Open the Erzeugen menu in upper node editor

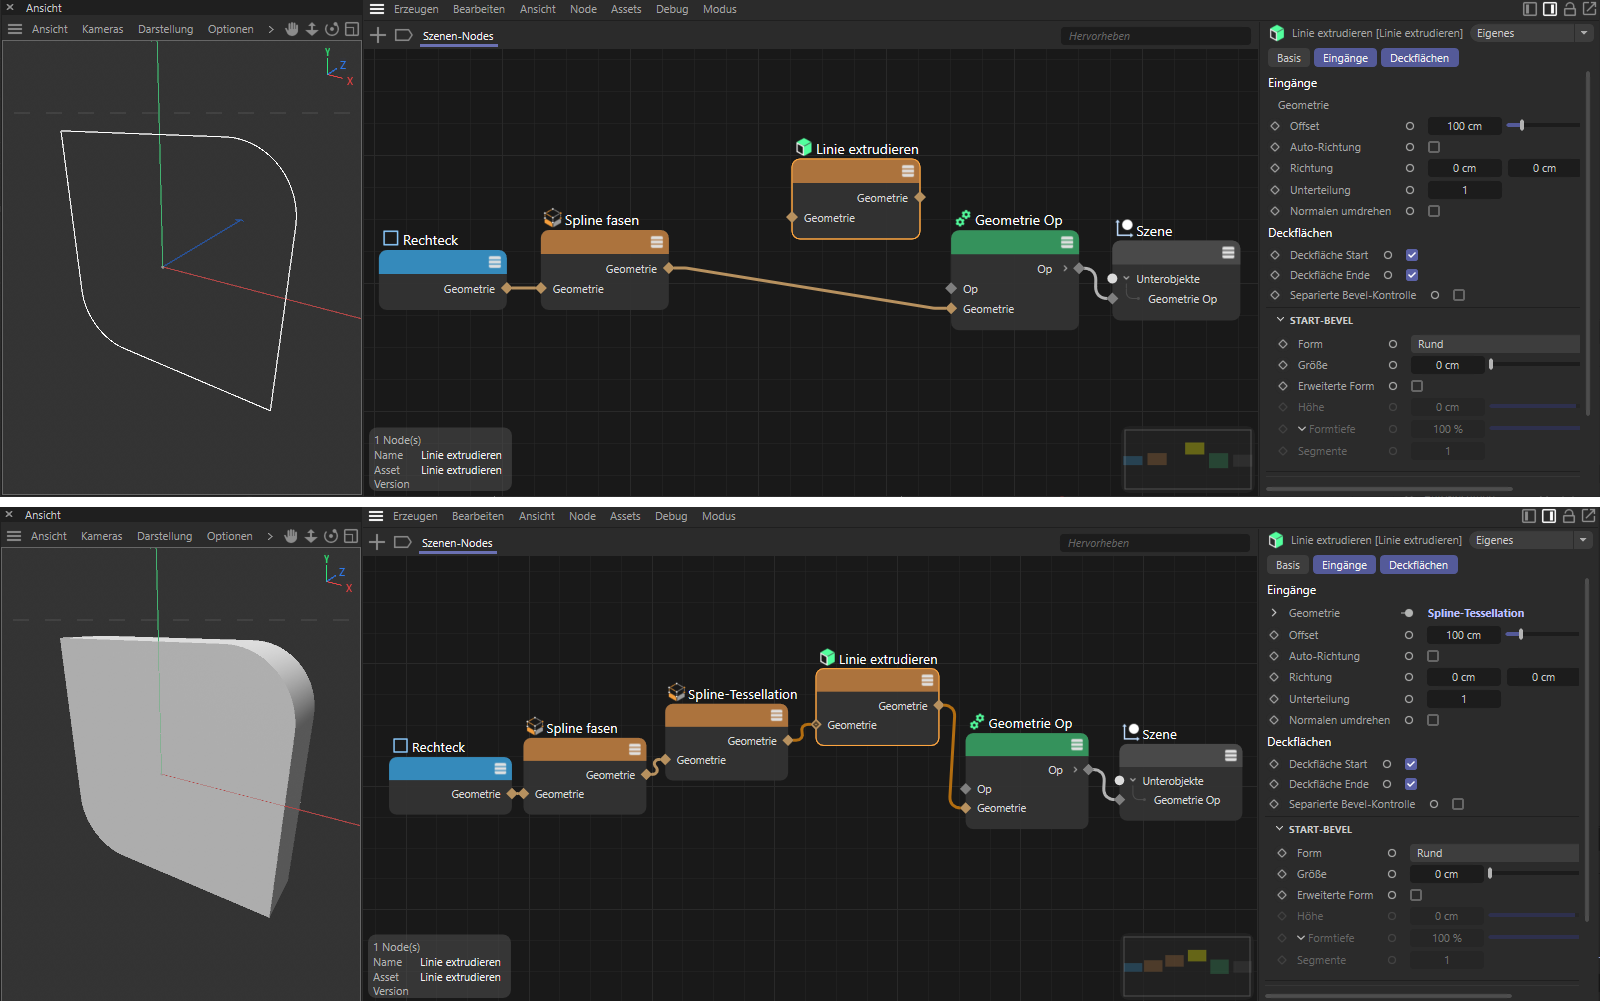coord(416,9)
